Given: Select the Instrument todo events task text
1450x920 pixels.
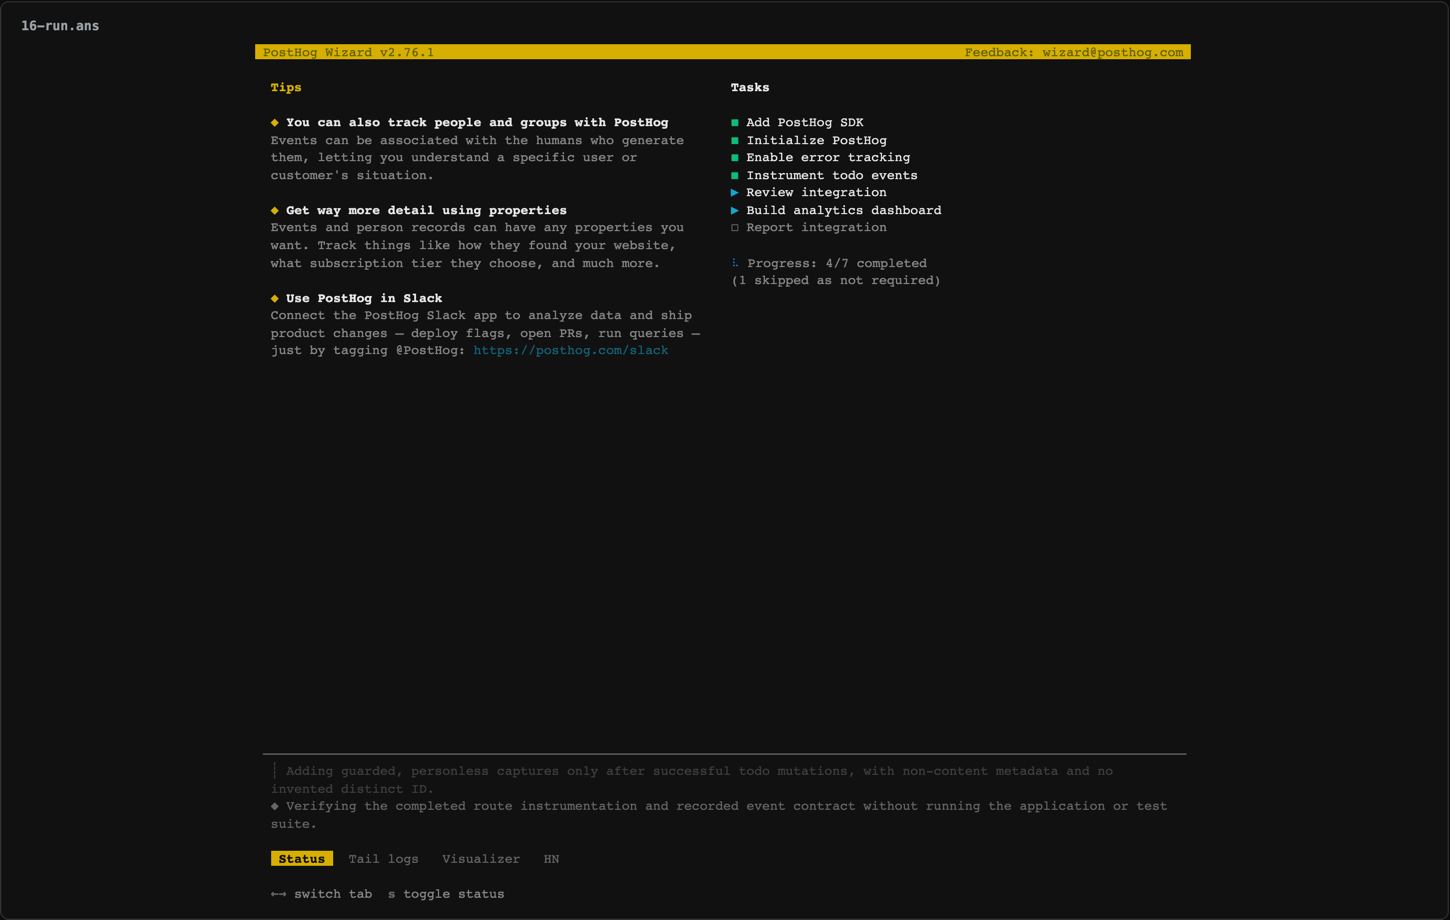Looking at the screenshot, I should [832, 176].
